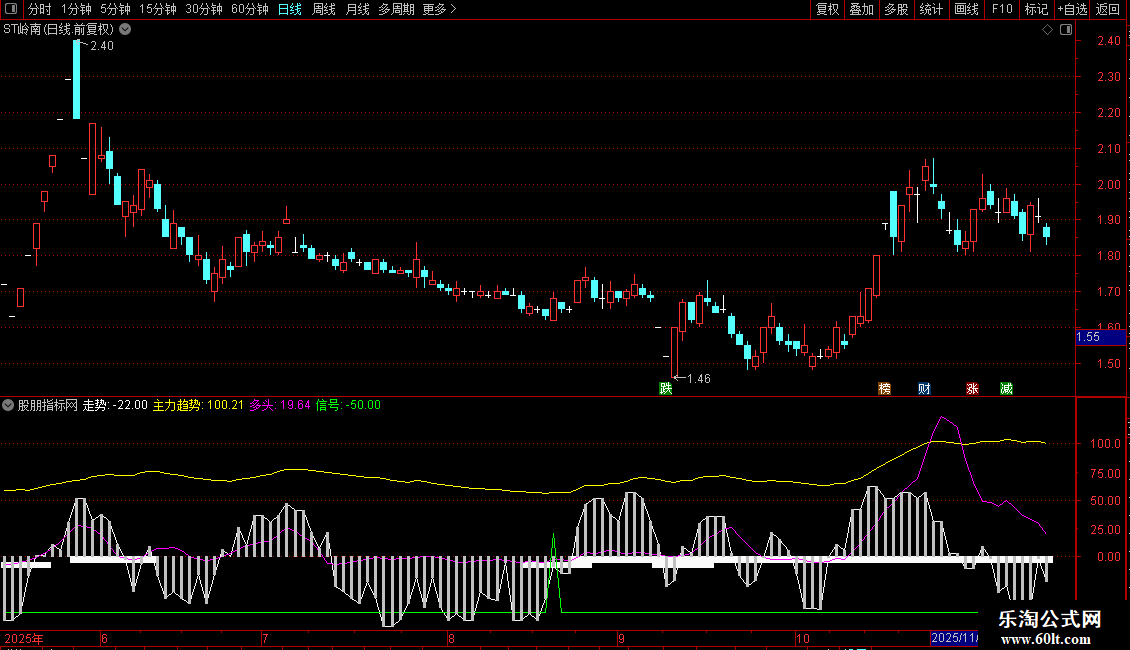
Task: Open the 股朋指标网 indicator dropdown
Action: (8, 405)
